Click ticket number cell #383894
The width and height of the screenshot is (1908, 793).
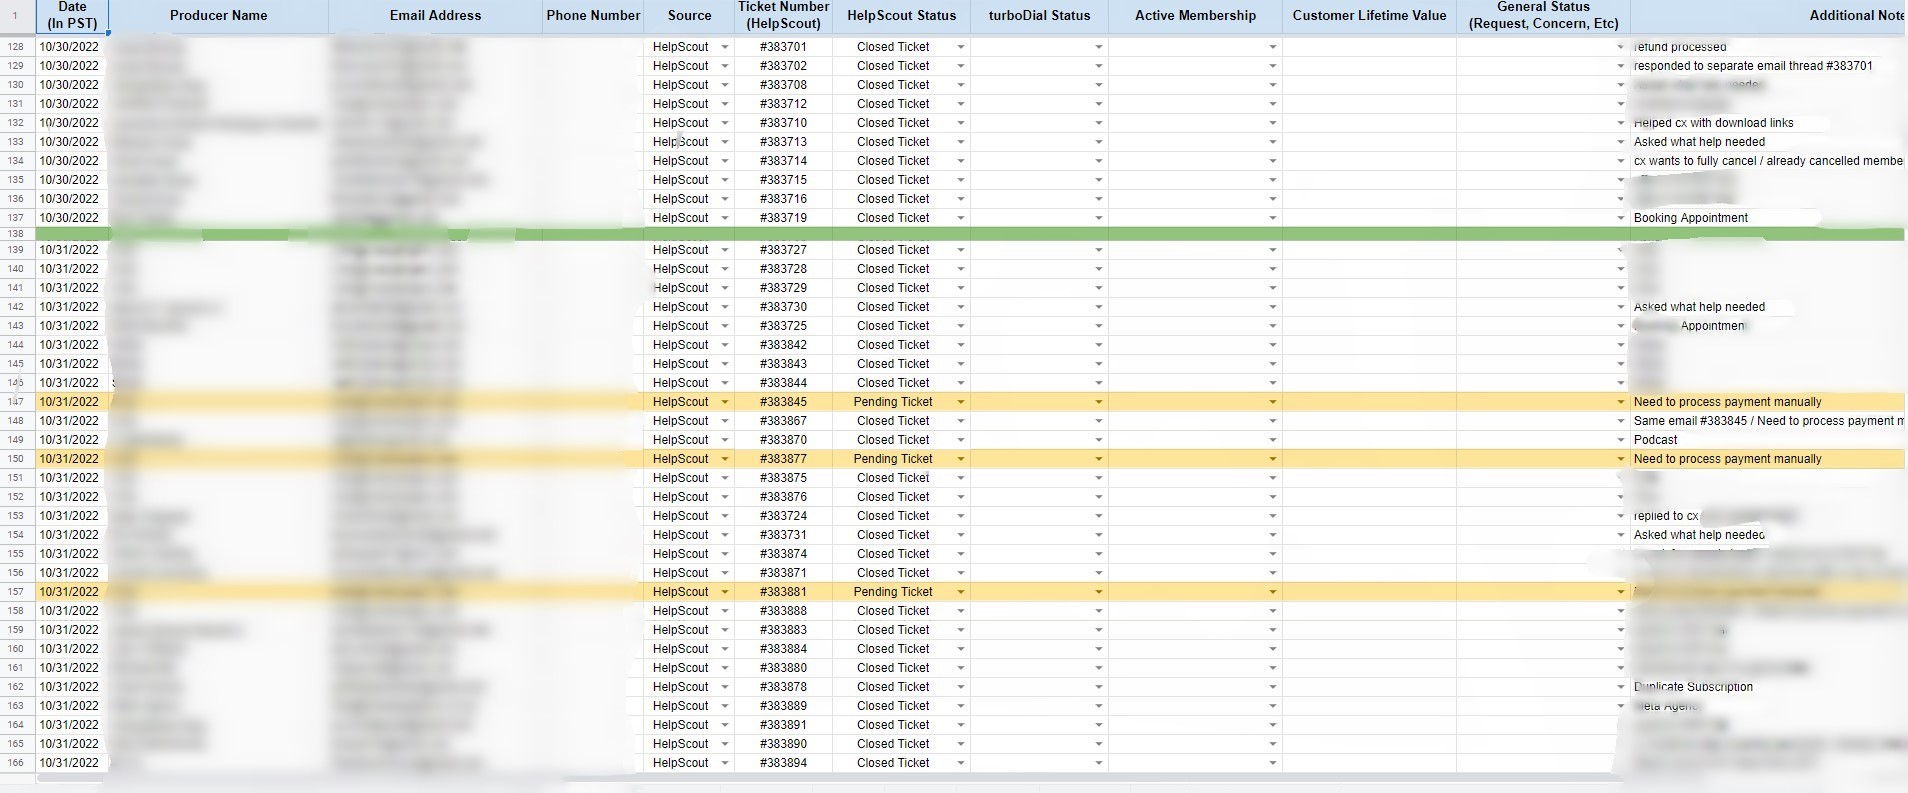click(x=783, y=763)
